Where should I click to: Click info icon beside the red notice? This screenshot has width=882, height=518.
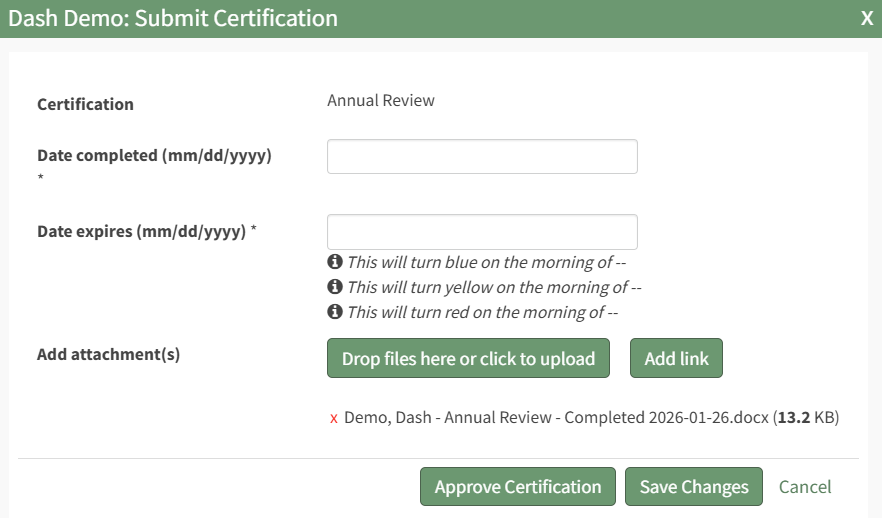[335, 312]
